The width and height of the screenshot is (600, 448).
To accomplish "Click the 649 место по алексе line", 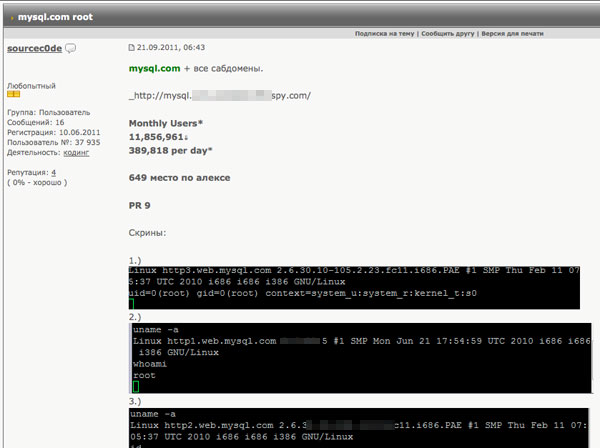I will (x=179, y=178).
